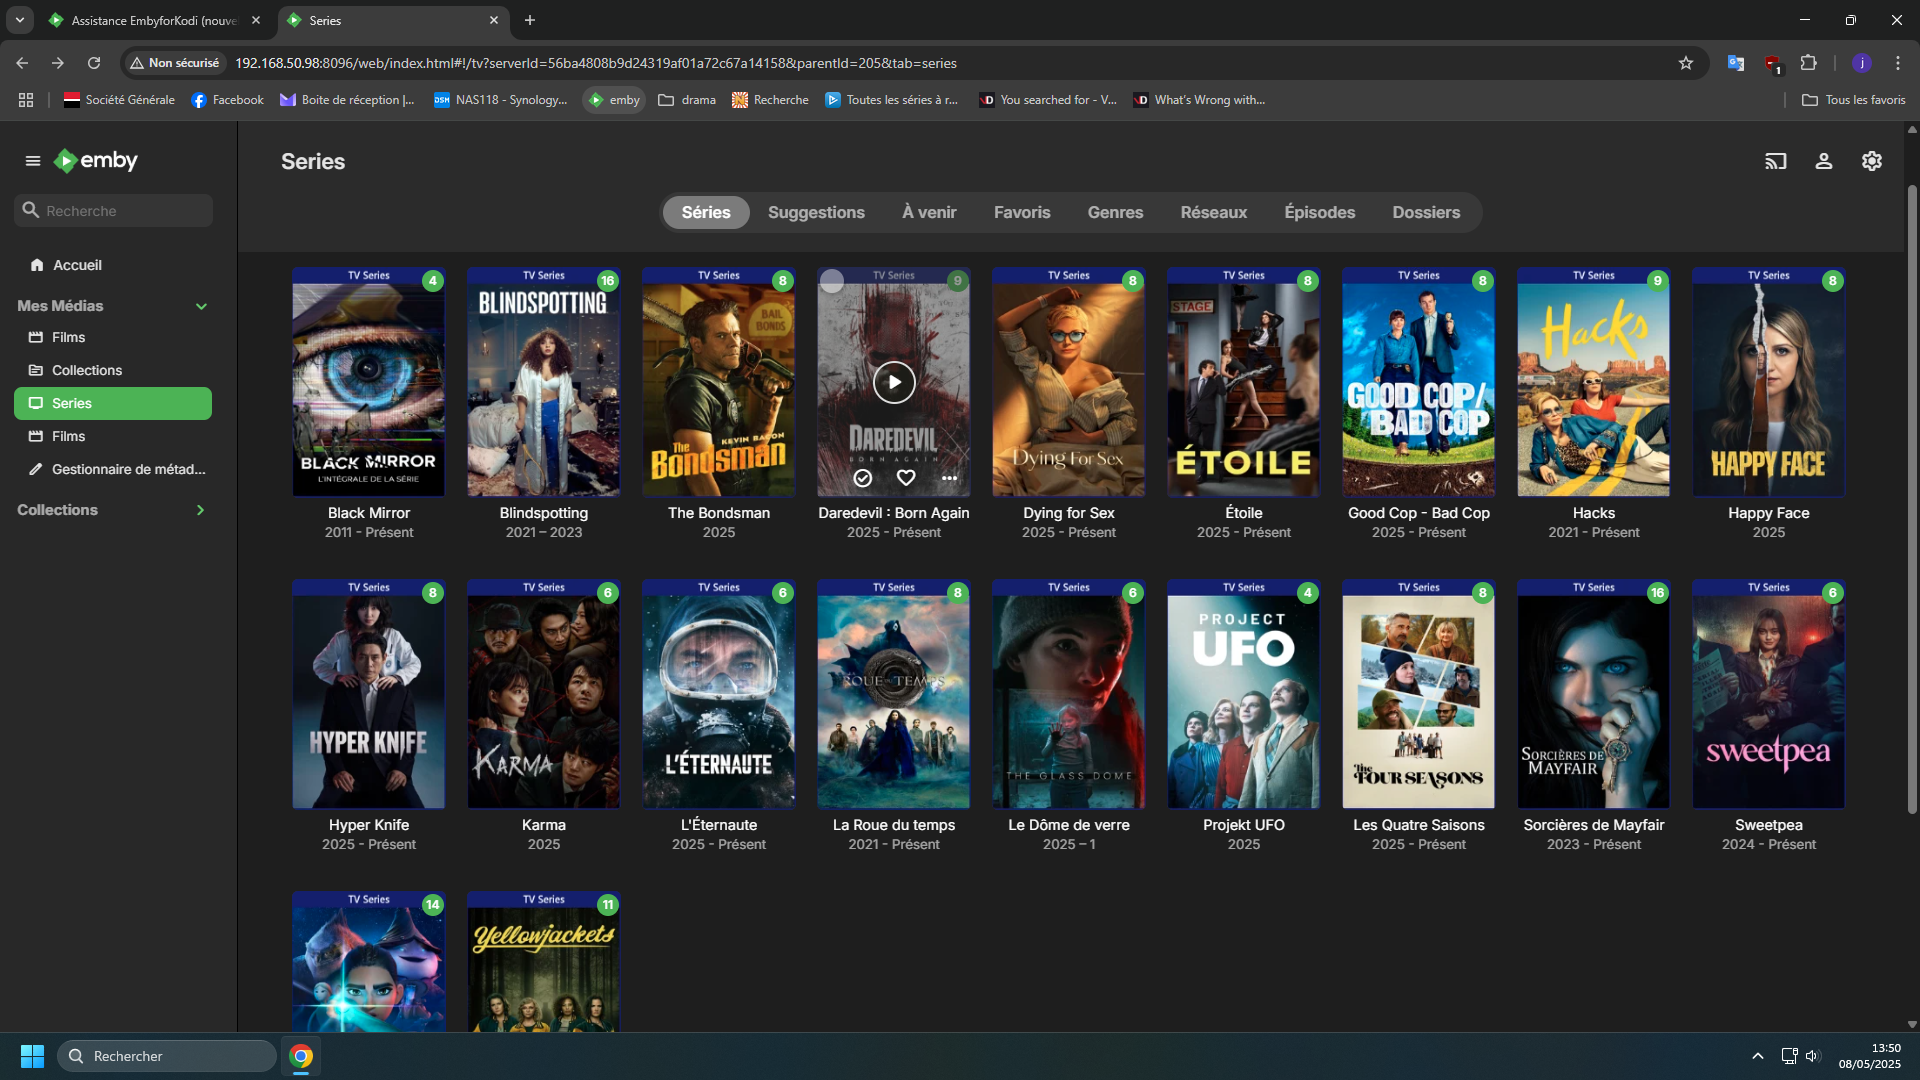Screen dimensions: 1920x1080
Task: Go to Accueil home in sidebar
Action: [x=77, y=265]
